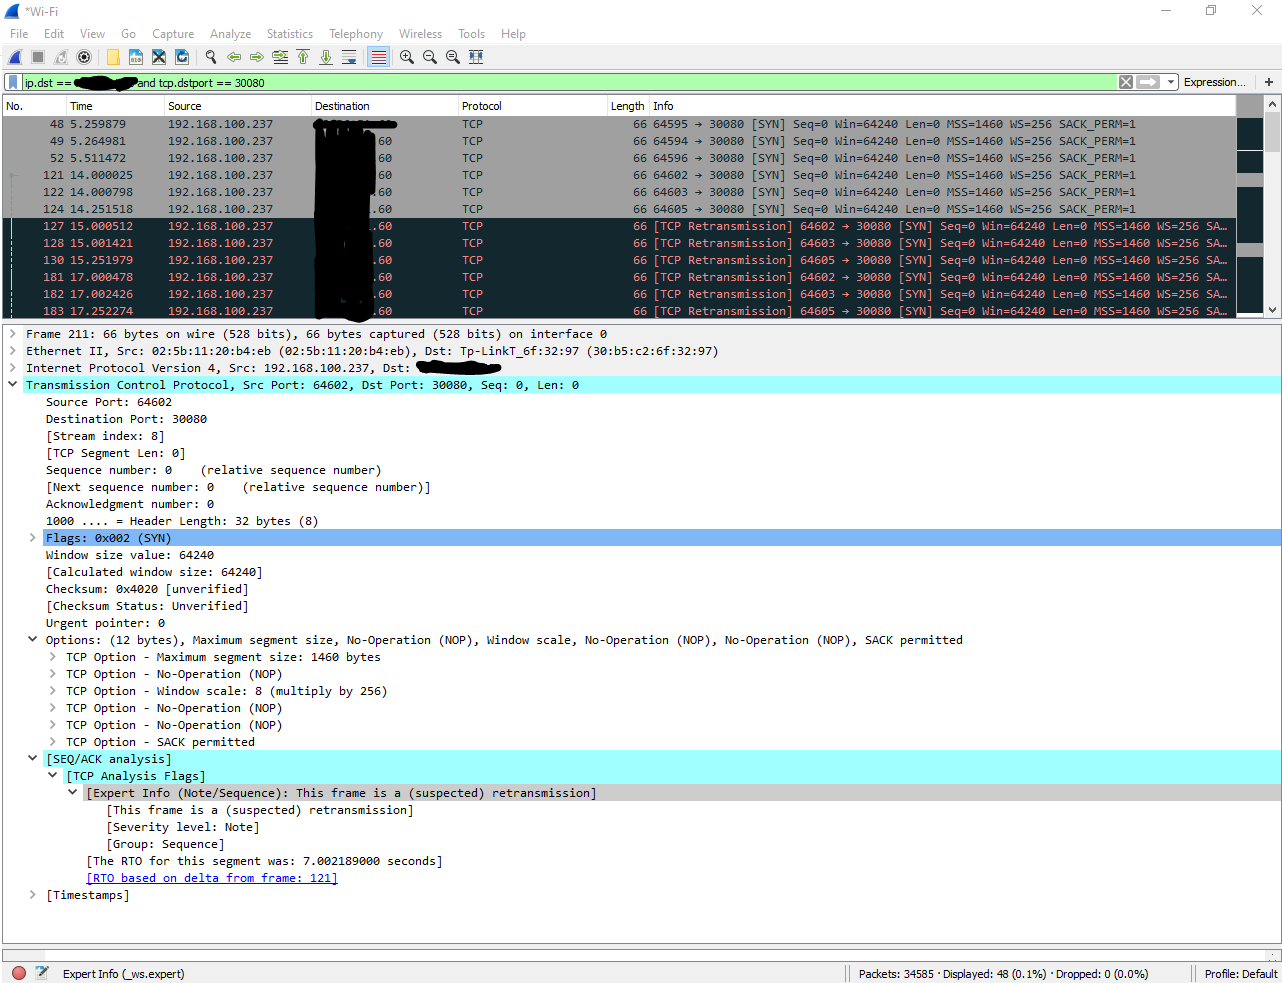Open the File menu
Screen dimensions: 1282x983
[x=19, y=33]
